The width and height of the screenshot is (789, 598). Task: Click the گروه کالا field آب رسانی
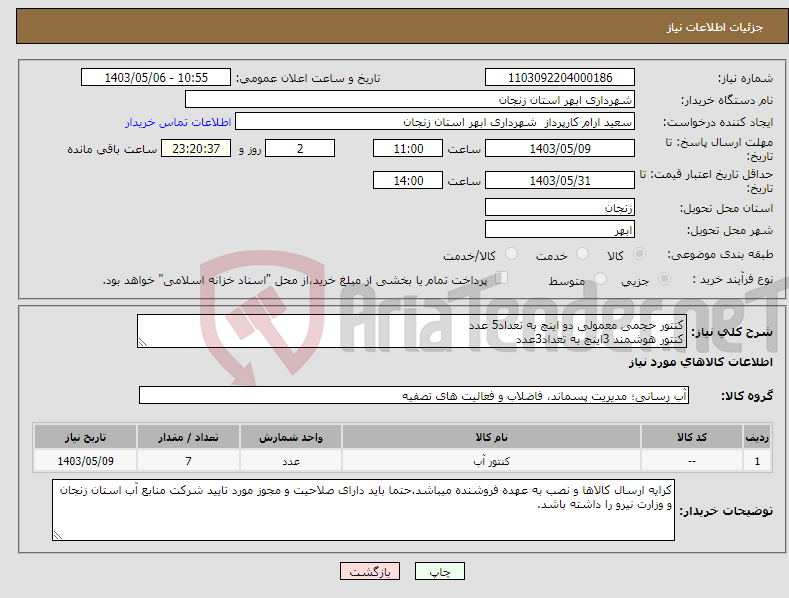414,396
